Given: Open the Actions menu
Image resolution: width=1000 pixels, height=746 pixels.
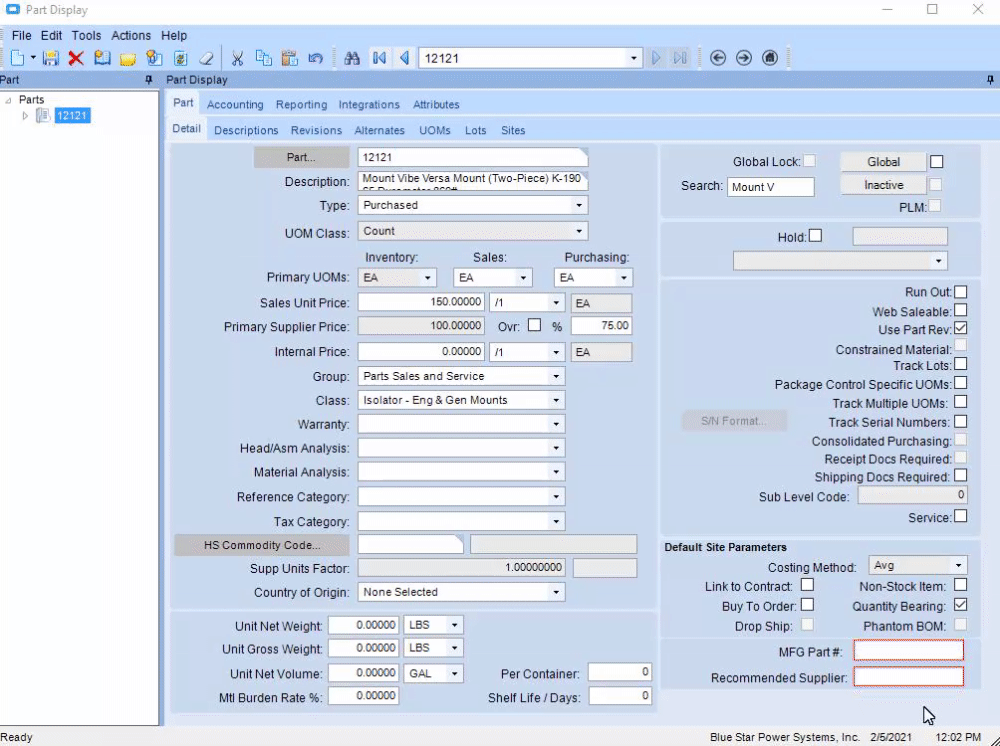Looking at the screenshot, I should (x=131, y=35).
